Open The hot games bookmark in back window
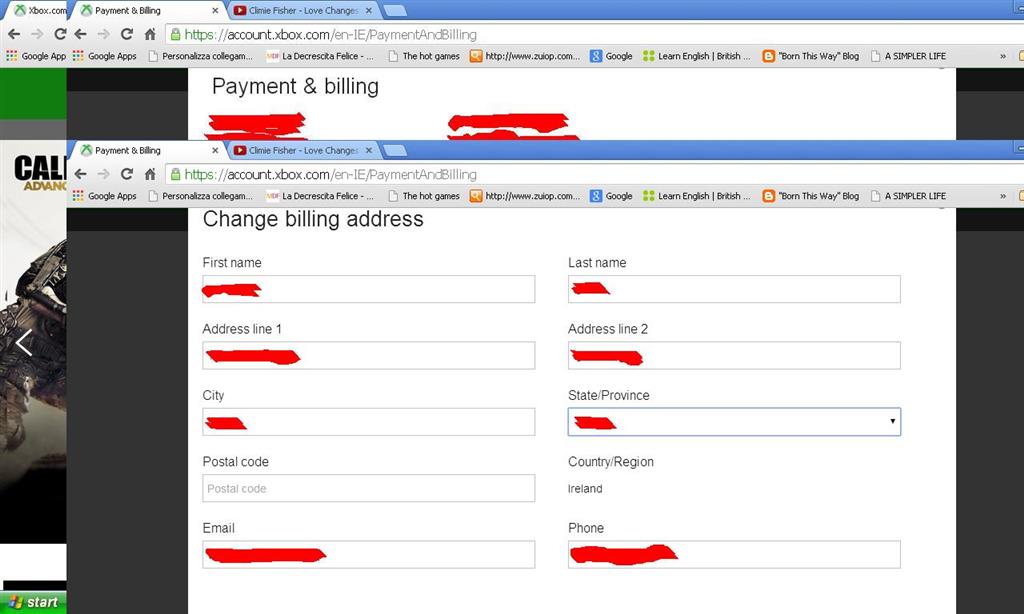Image resolution: width=1024 pixels, height=614 pixels. pyautogui.click(x=424, y=56)
